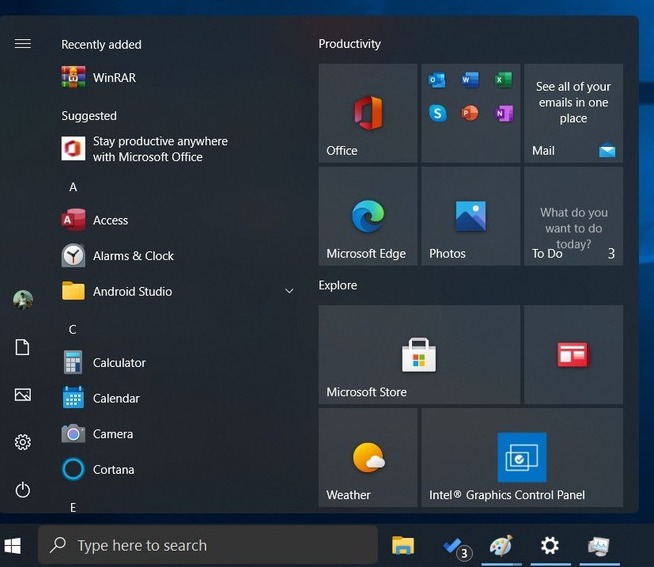This screenshot has width=654, height=567.
Task: Click the letter C section header
Action: pyautogui.click(x=73, y=330)
